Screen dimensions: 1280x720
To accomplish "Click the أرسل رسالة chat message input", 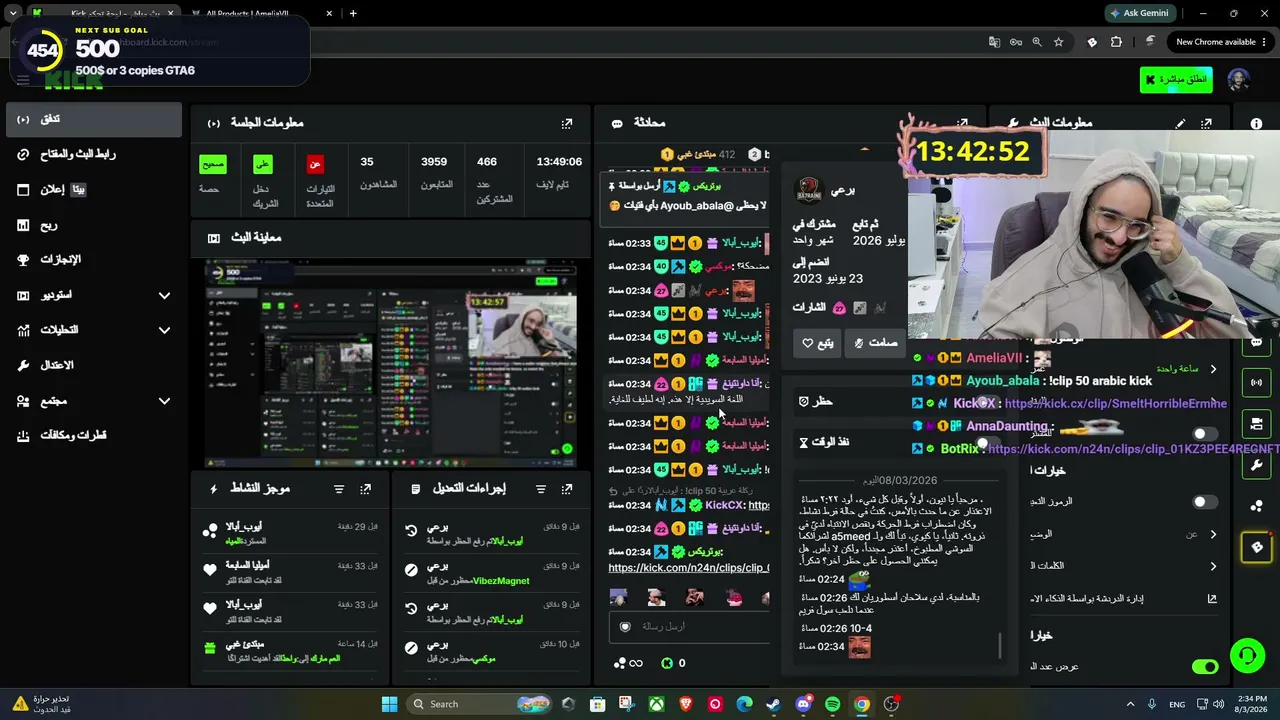I will [x=690, y=627].
